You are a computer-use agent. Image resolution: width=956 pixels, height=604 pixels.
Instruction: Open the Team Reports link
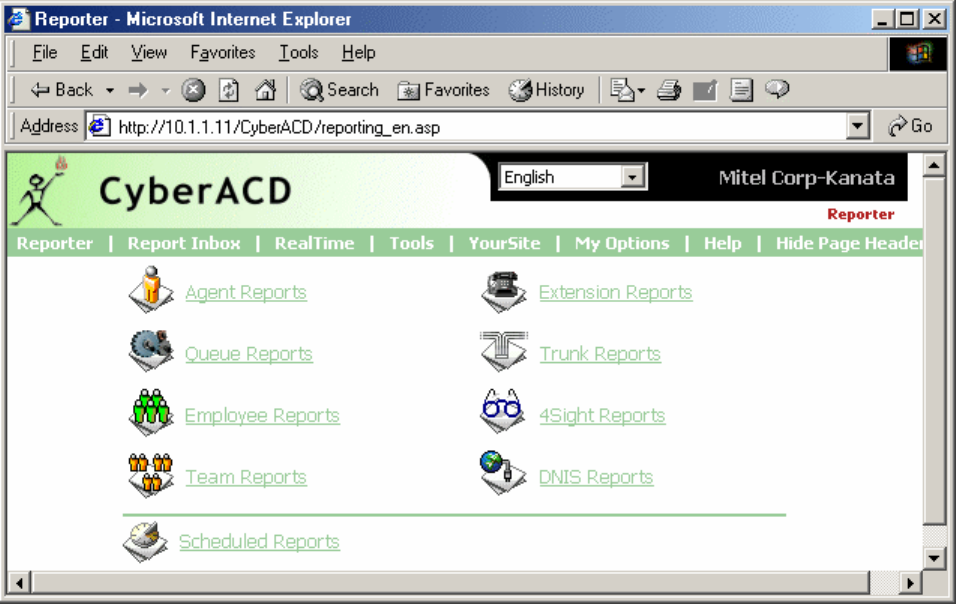click(246, 477)
